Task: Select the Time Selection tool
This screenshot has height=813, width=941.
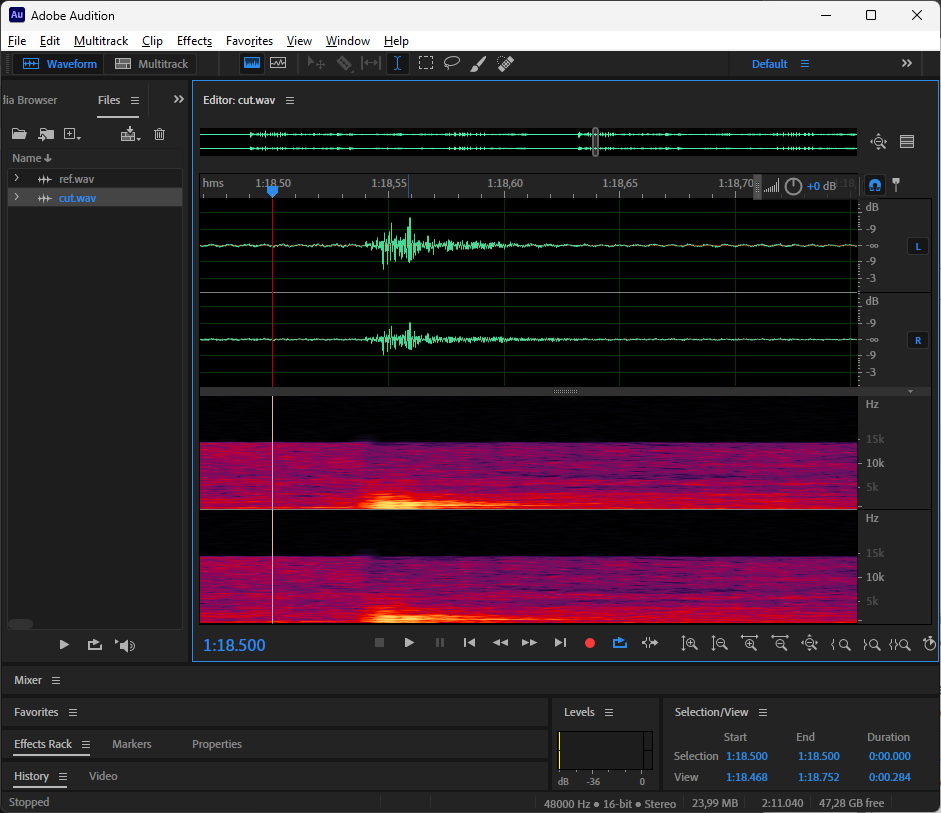Action: (398, 63)
